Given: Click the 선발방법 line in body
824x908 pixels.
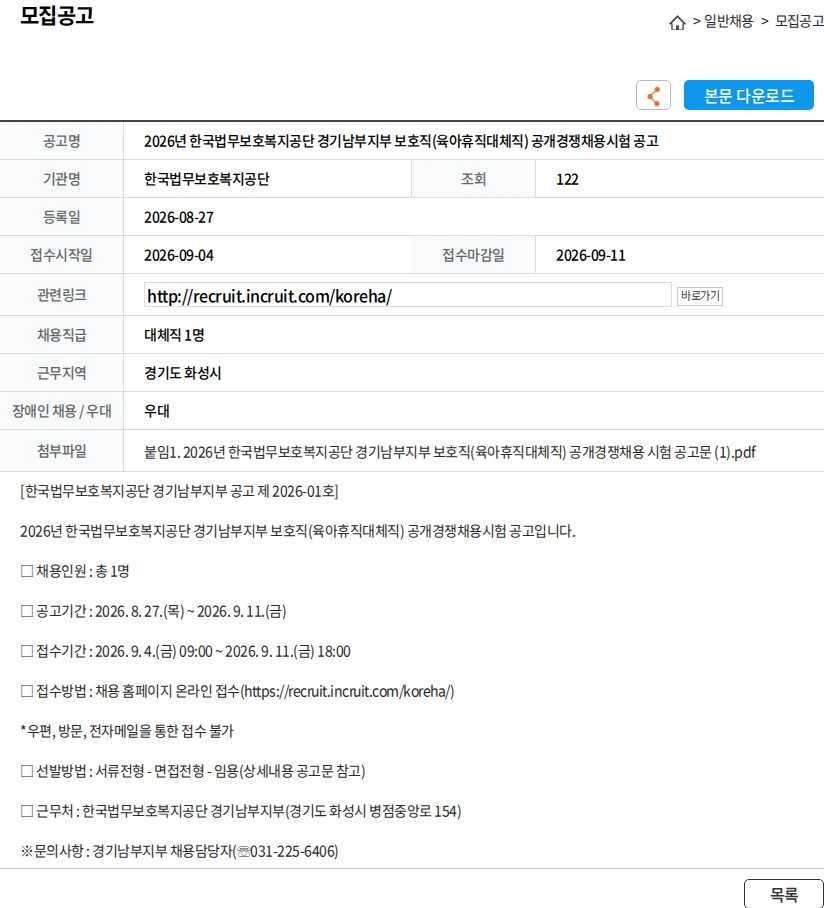Looking at the screenshot, I should (193, 771).
